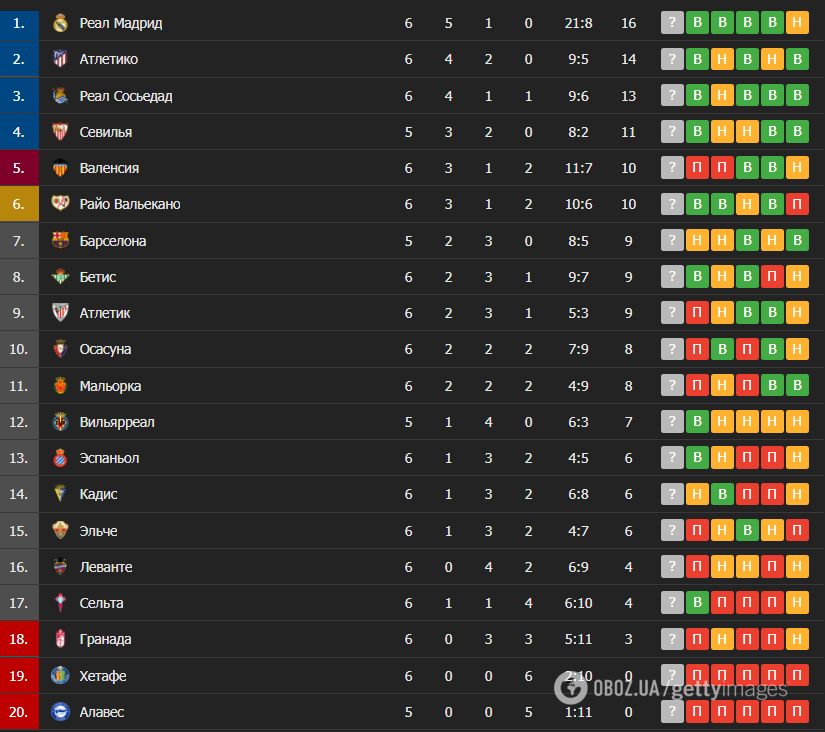
Task: Click the Barcelona club crest icon
Action: (61, 240)
